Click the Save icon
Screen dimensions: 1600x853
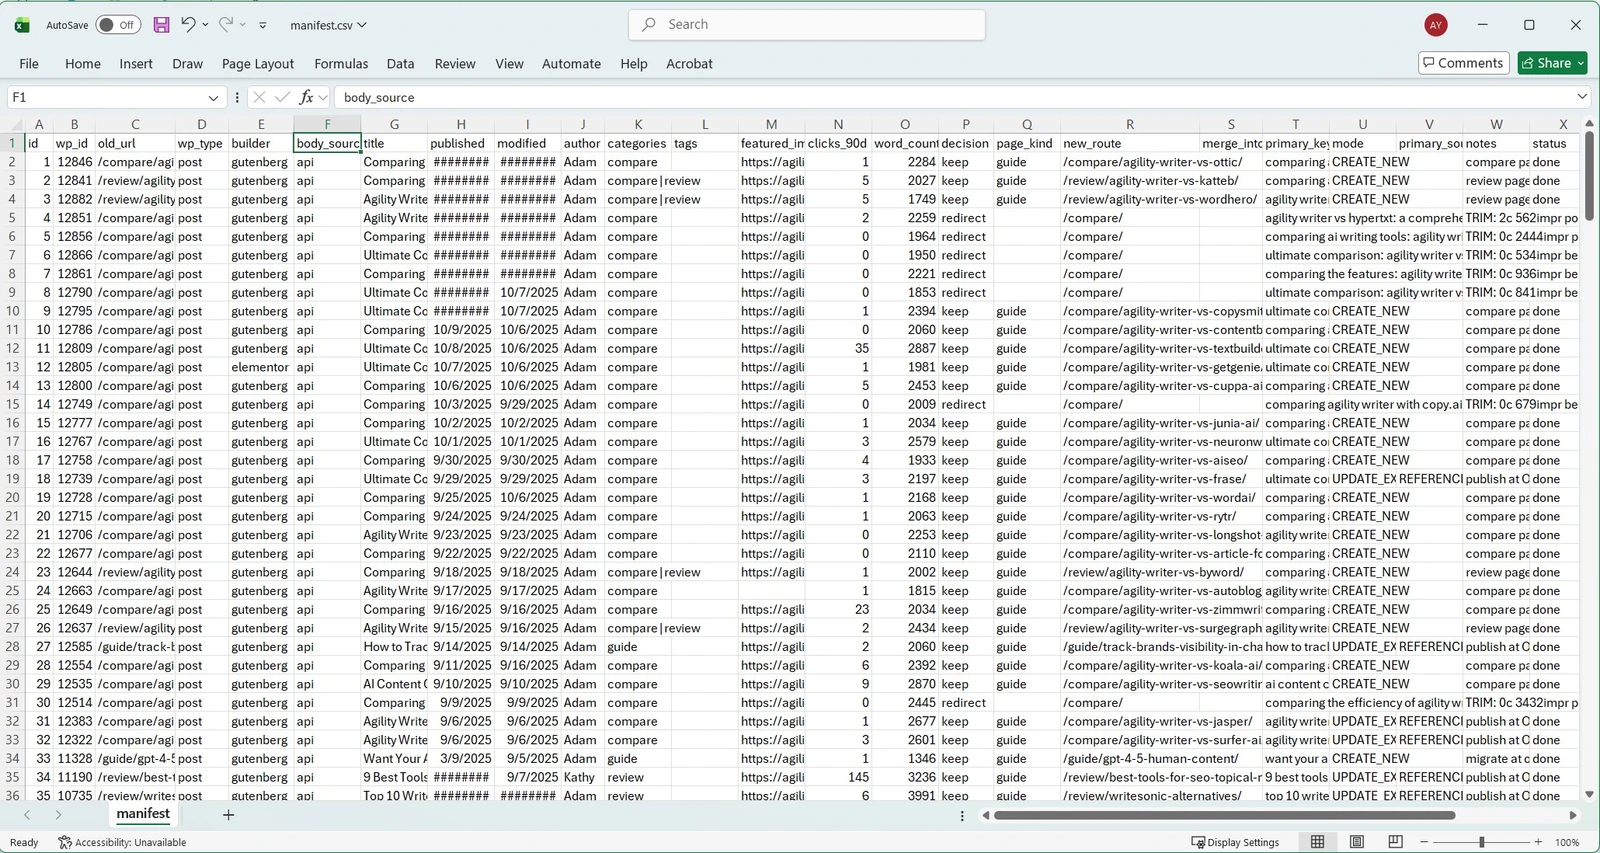pyautogui.click(x=161, y=25)
